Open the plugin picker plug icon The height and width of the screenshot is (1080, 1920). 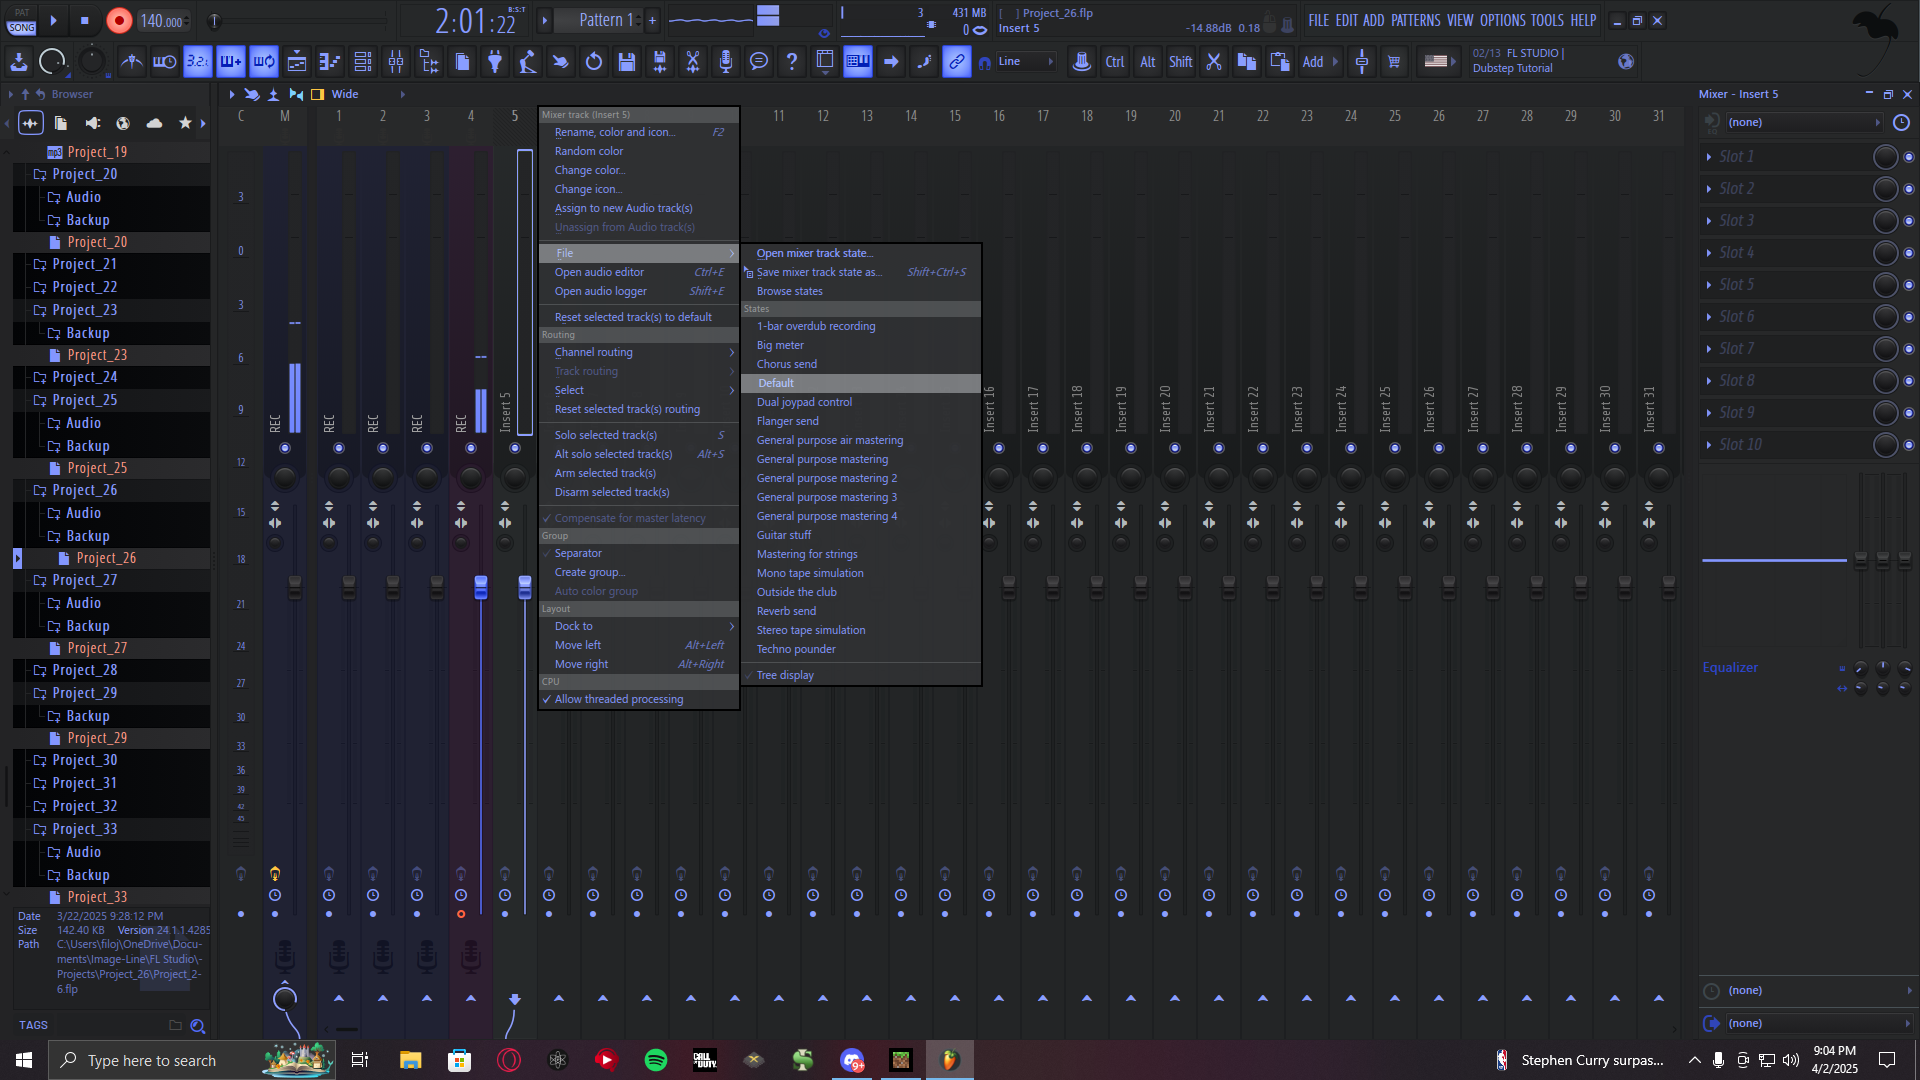[495, 62]
